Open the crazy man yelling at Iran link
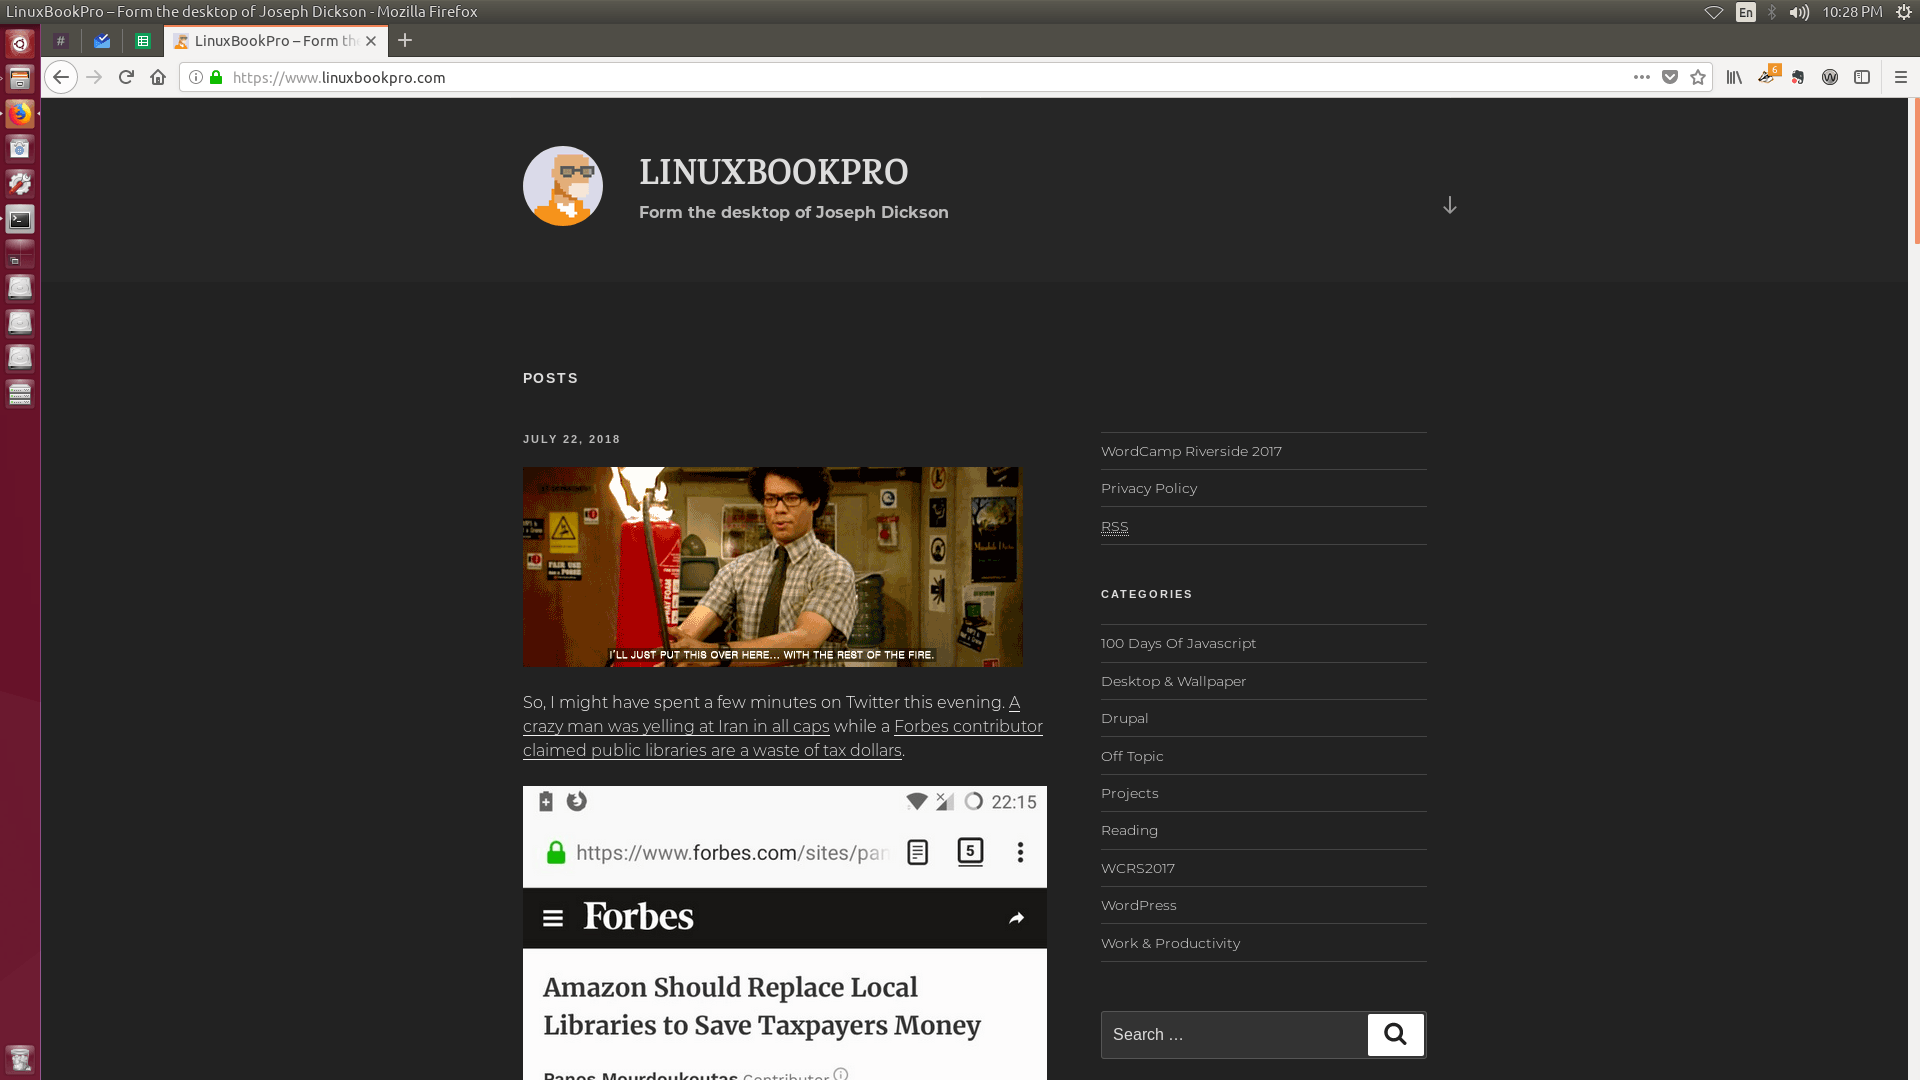 (676, 726)
